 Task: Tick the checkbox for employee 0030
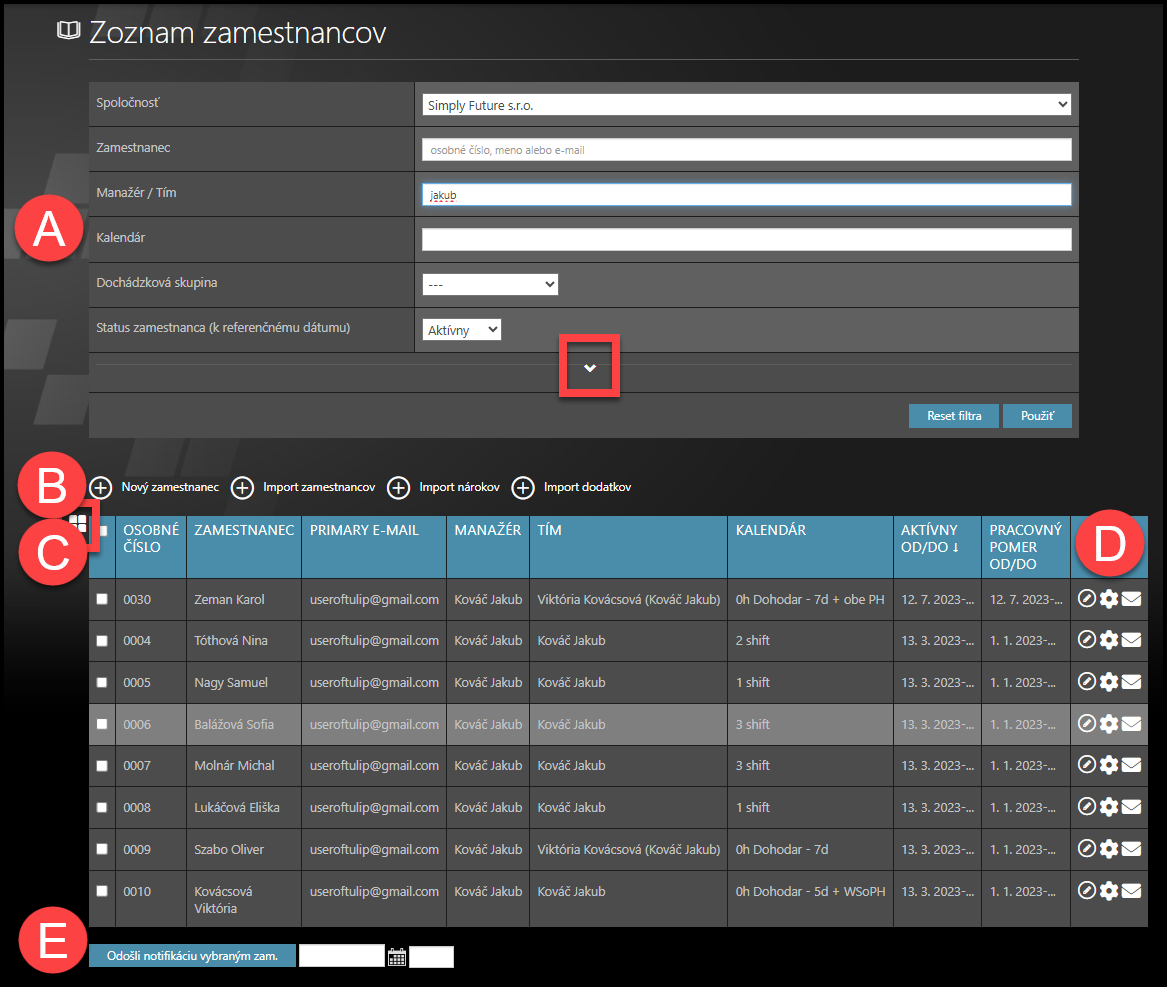coord(102,599)
